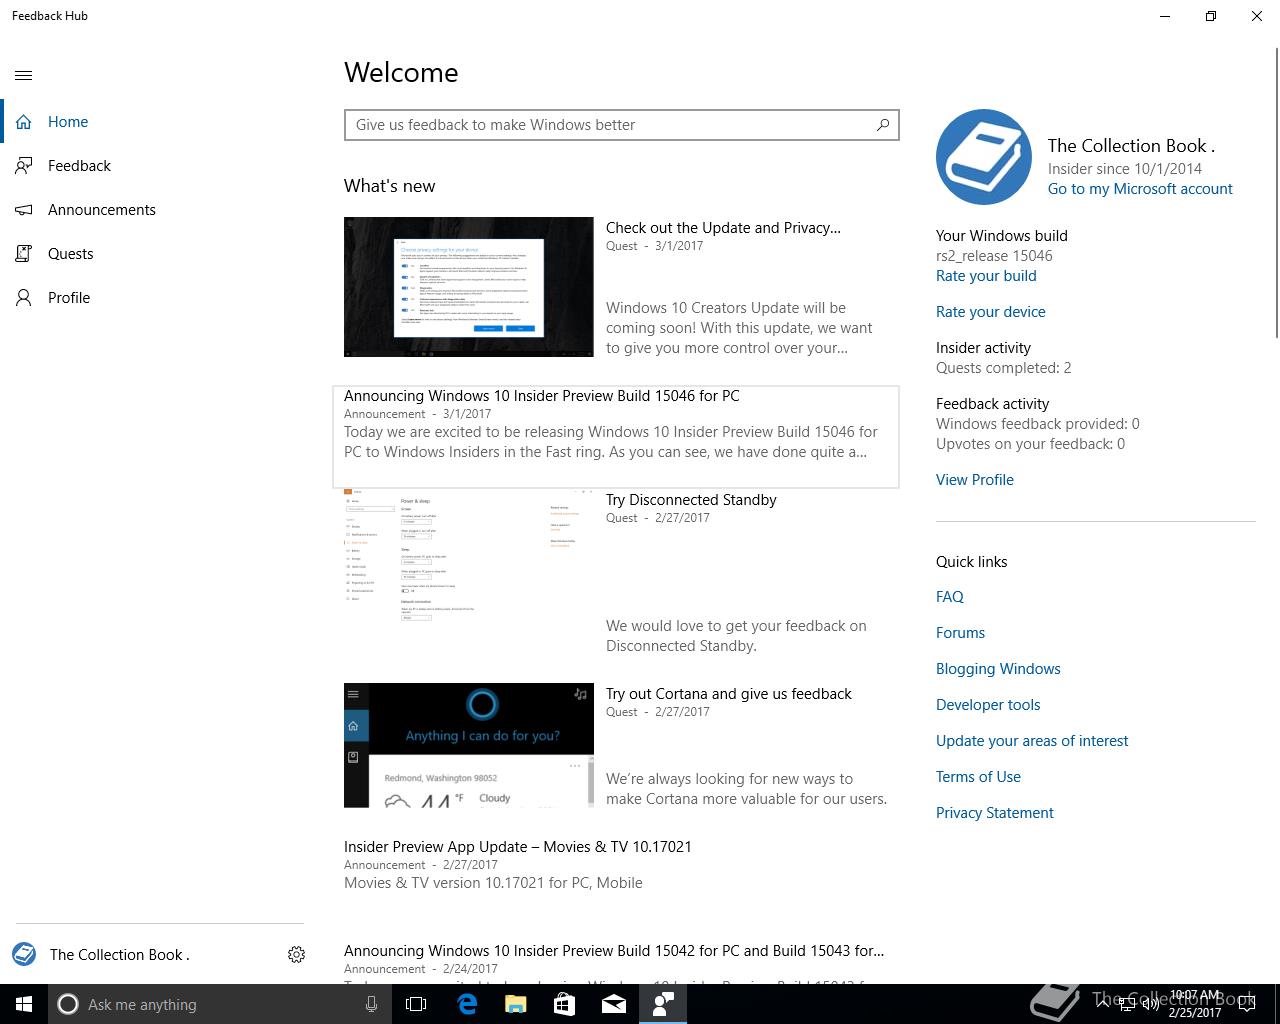This screenshot has width=1280, height=1024.
Task: Open the Privacy Statement link
Action: (x=995, y=813)
